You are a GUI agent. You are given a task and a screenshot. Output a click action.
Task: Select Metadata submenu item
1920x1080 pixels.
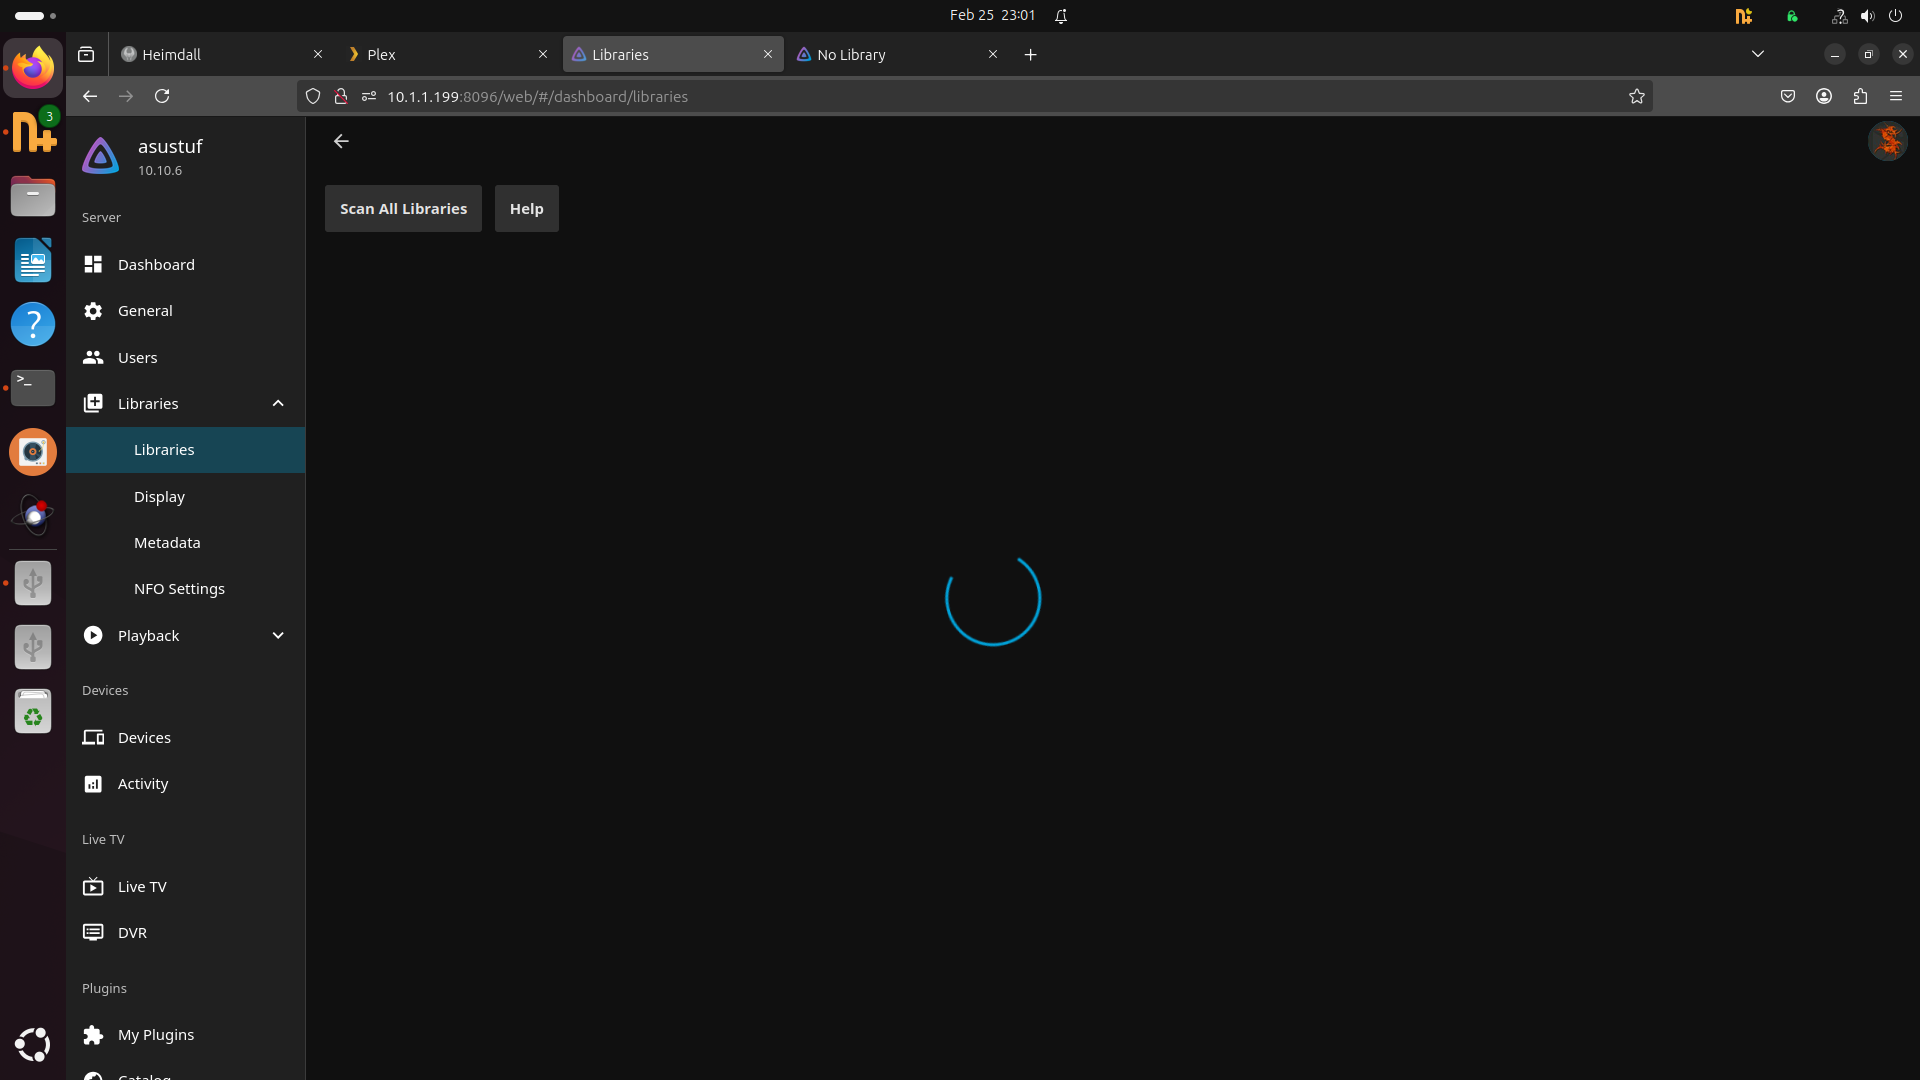pyautogui.click(x=167, y=542)
